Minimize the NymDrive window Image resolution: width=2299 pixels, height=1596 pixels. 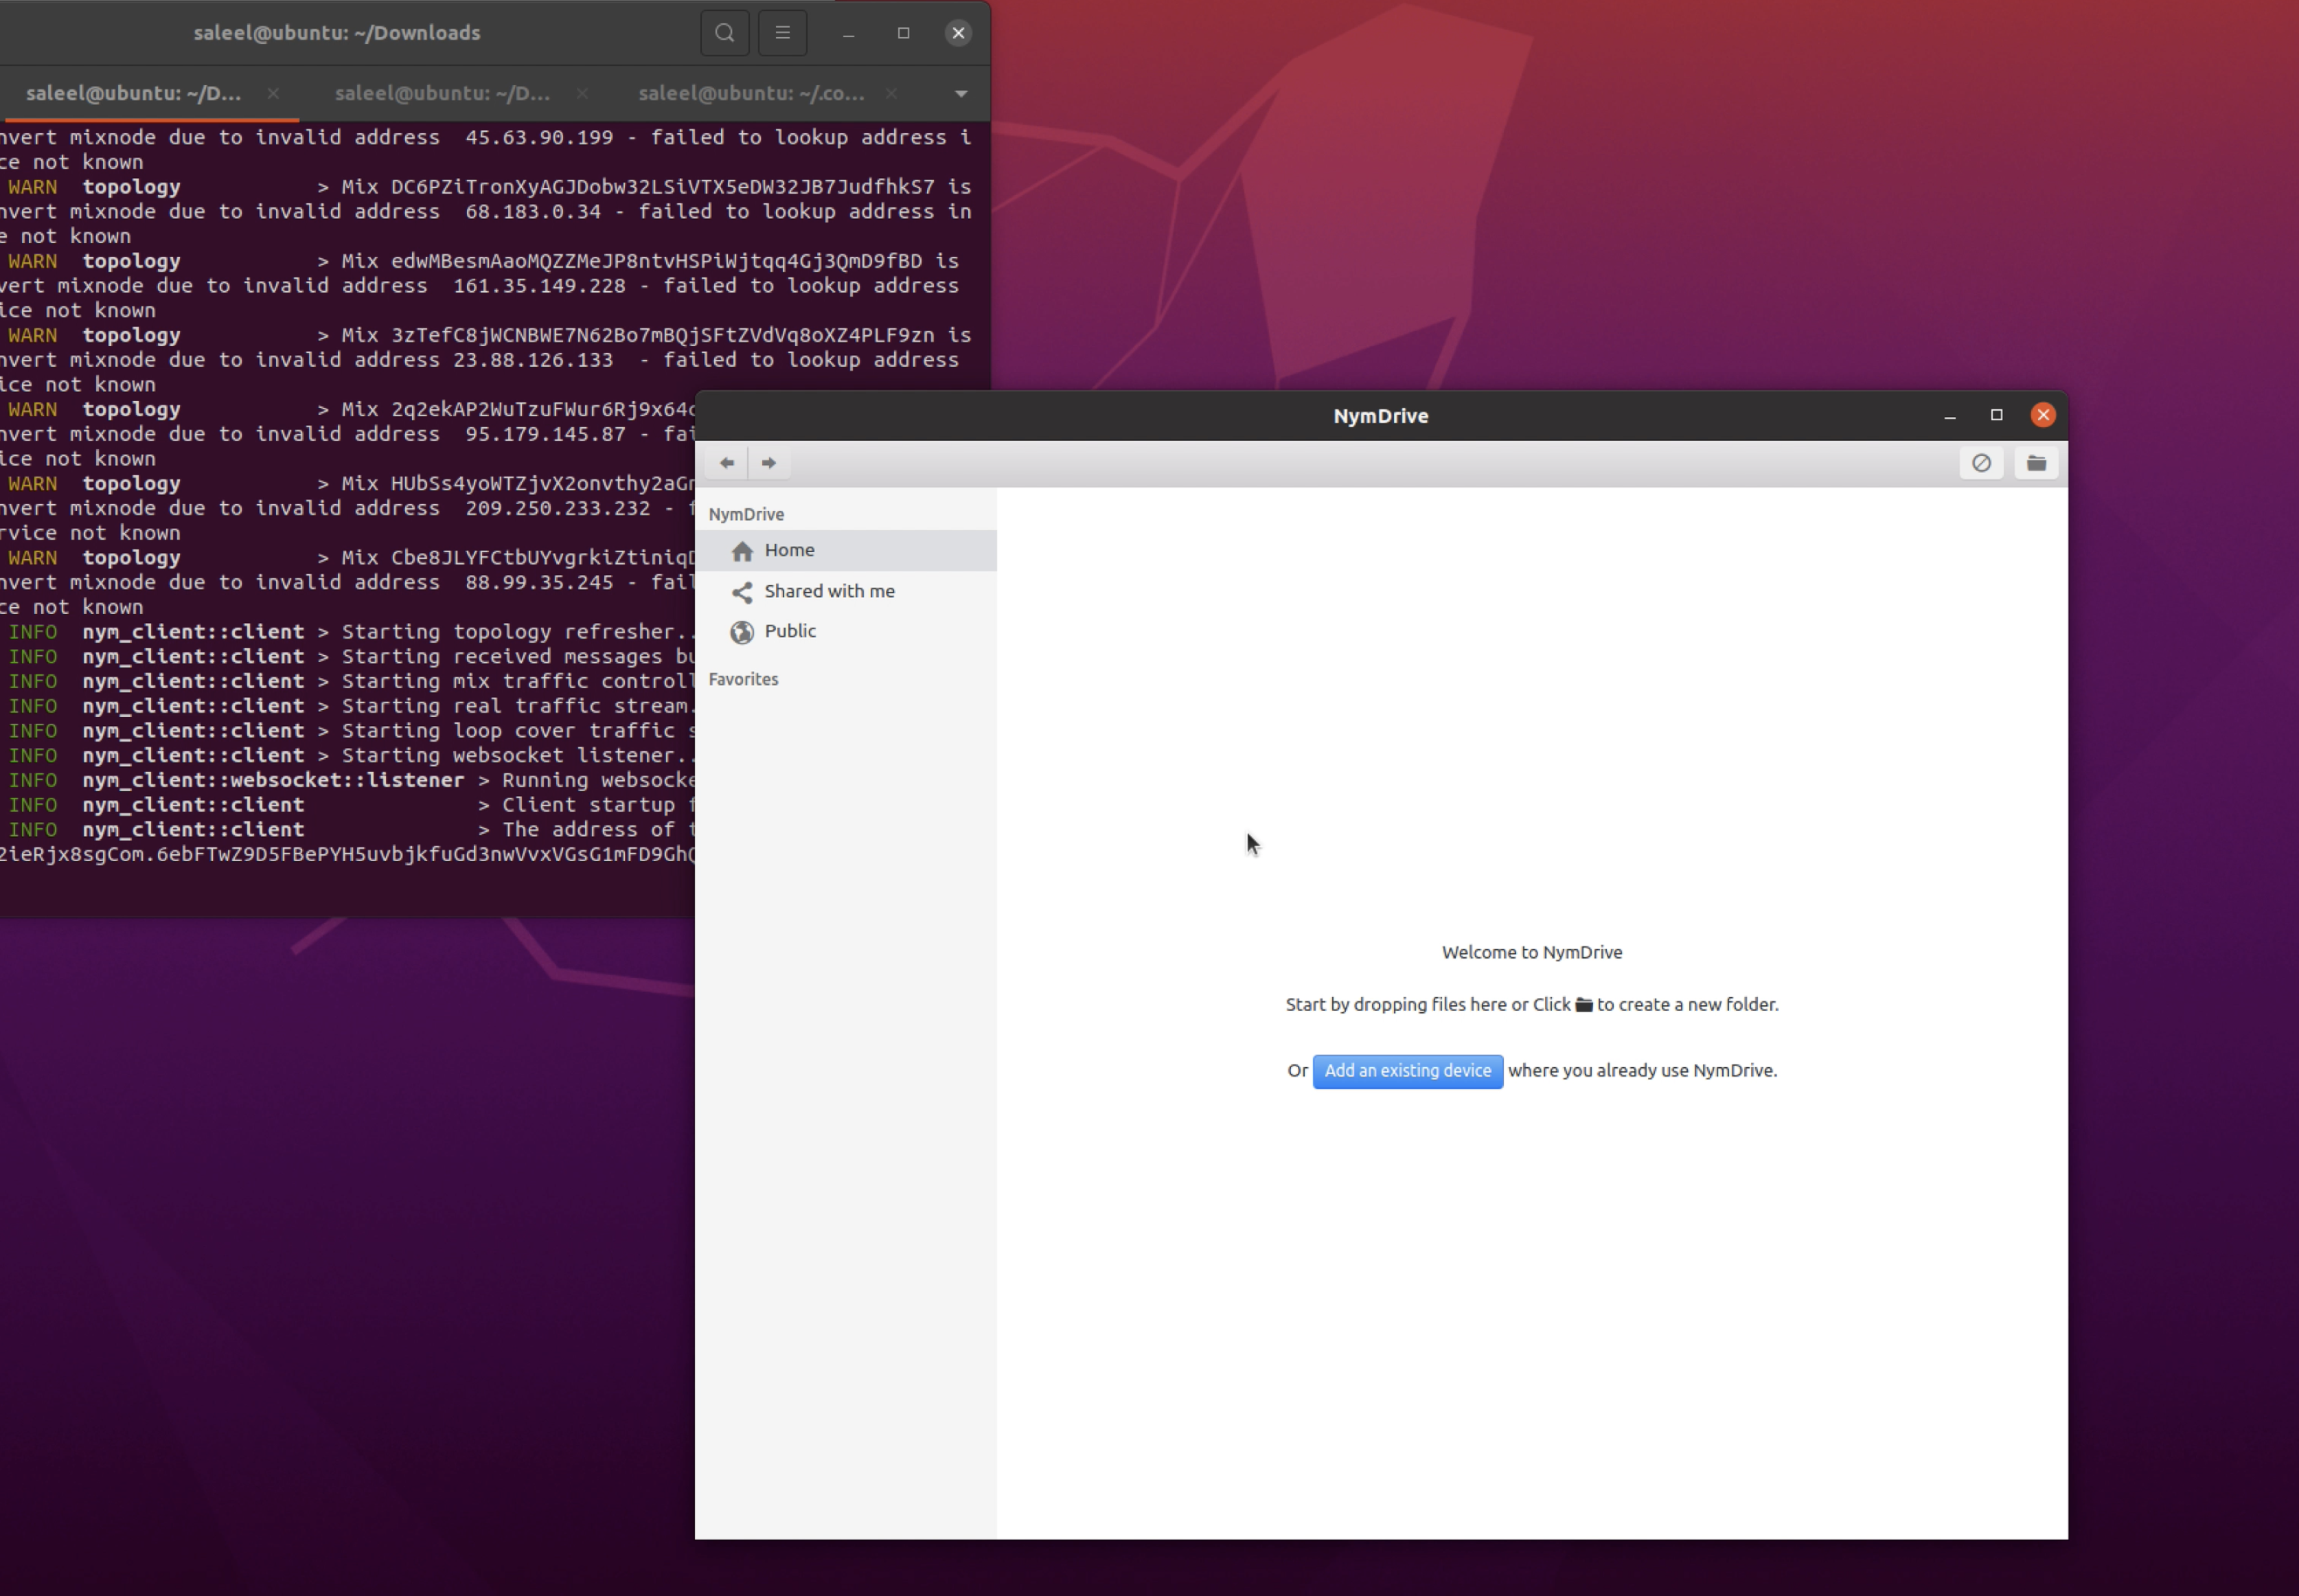1950,415
